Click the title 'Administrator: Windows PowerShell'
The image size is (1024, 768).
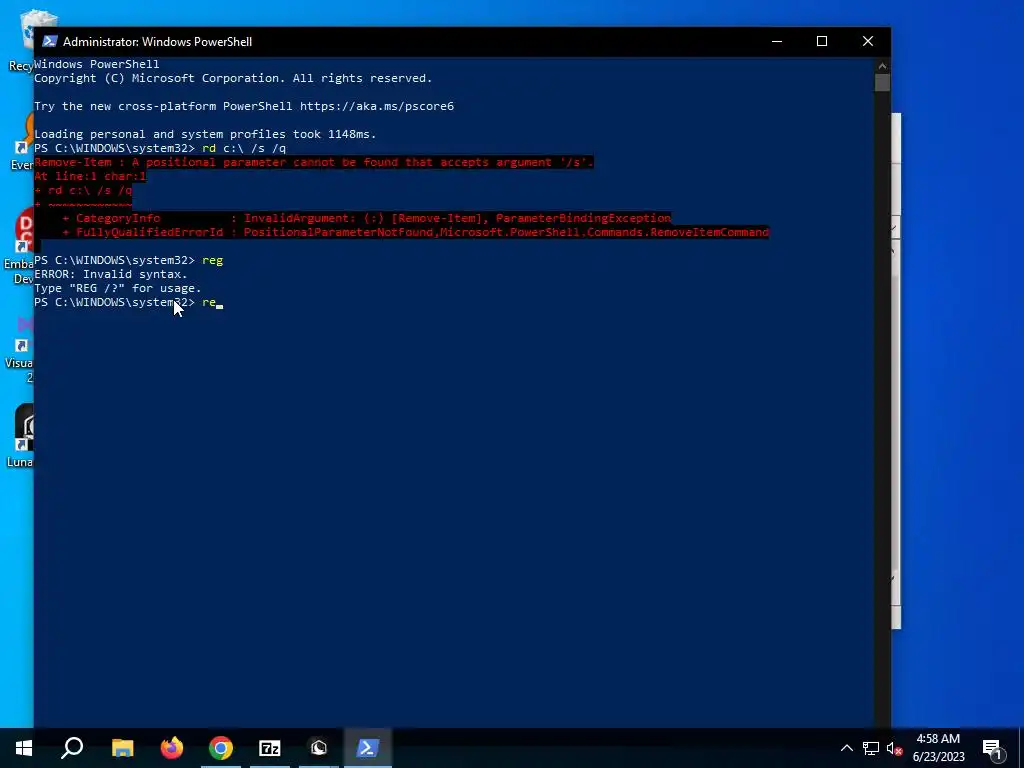(157, 42)
